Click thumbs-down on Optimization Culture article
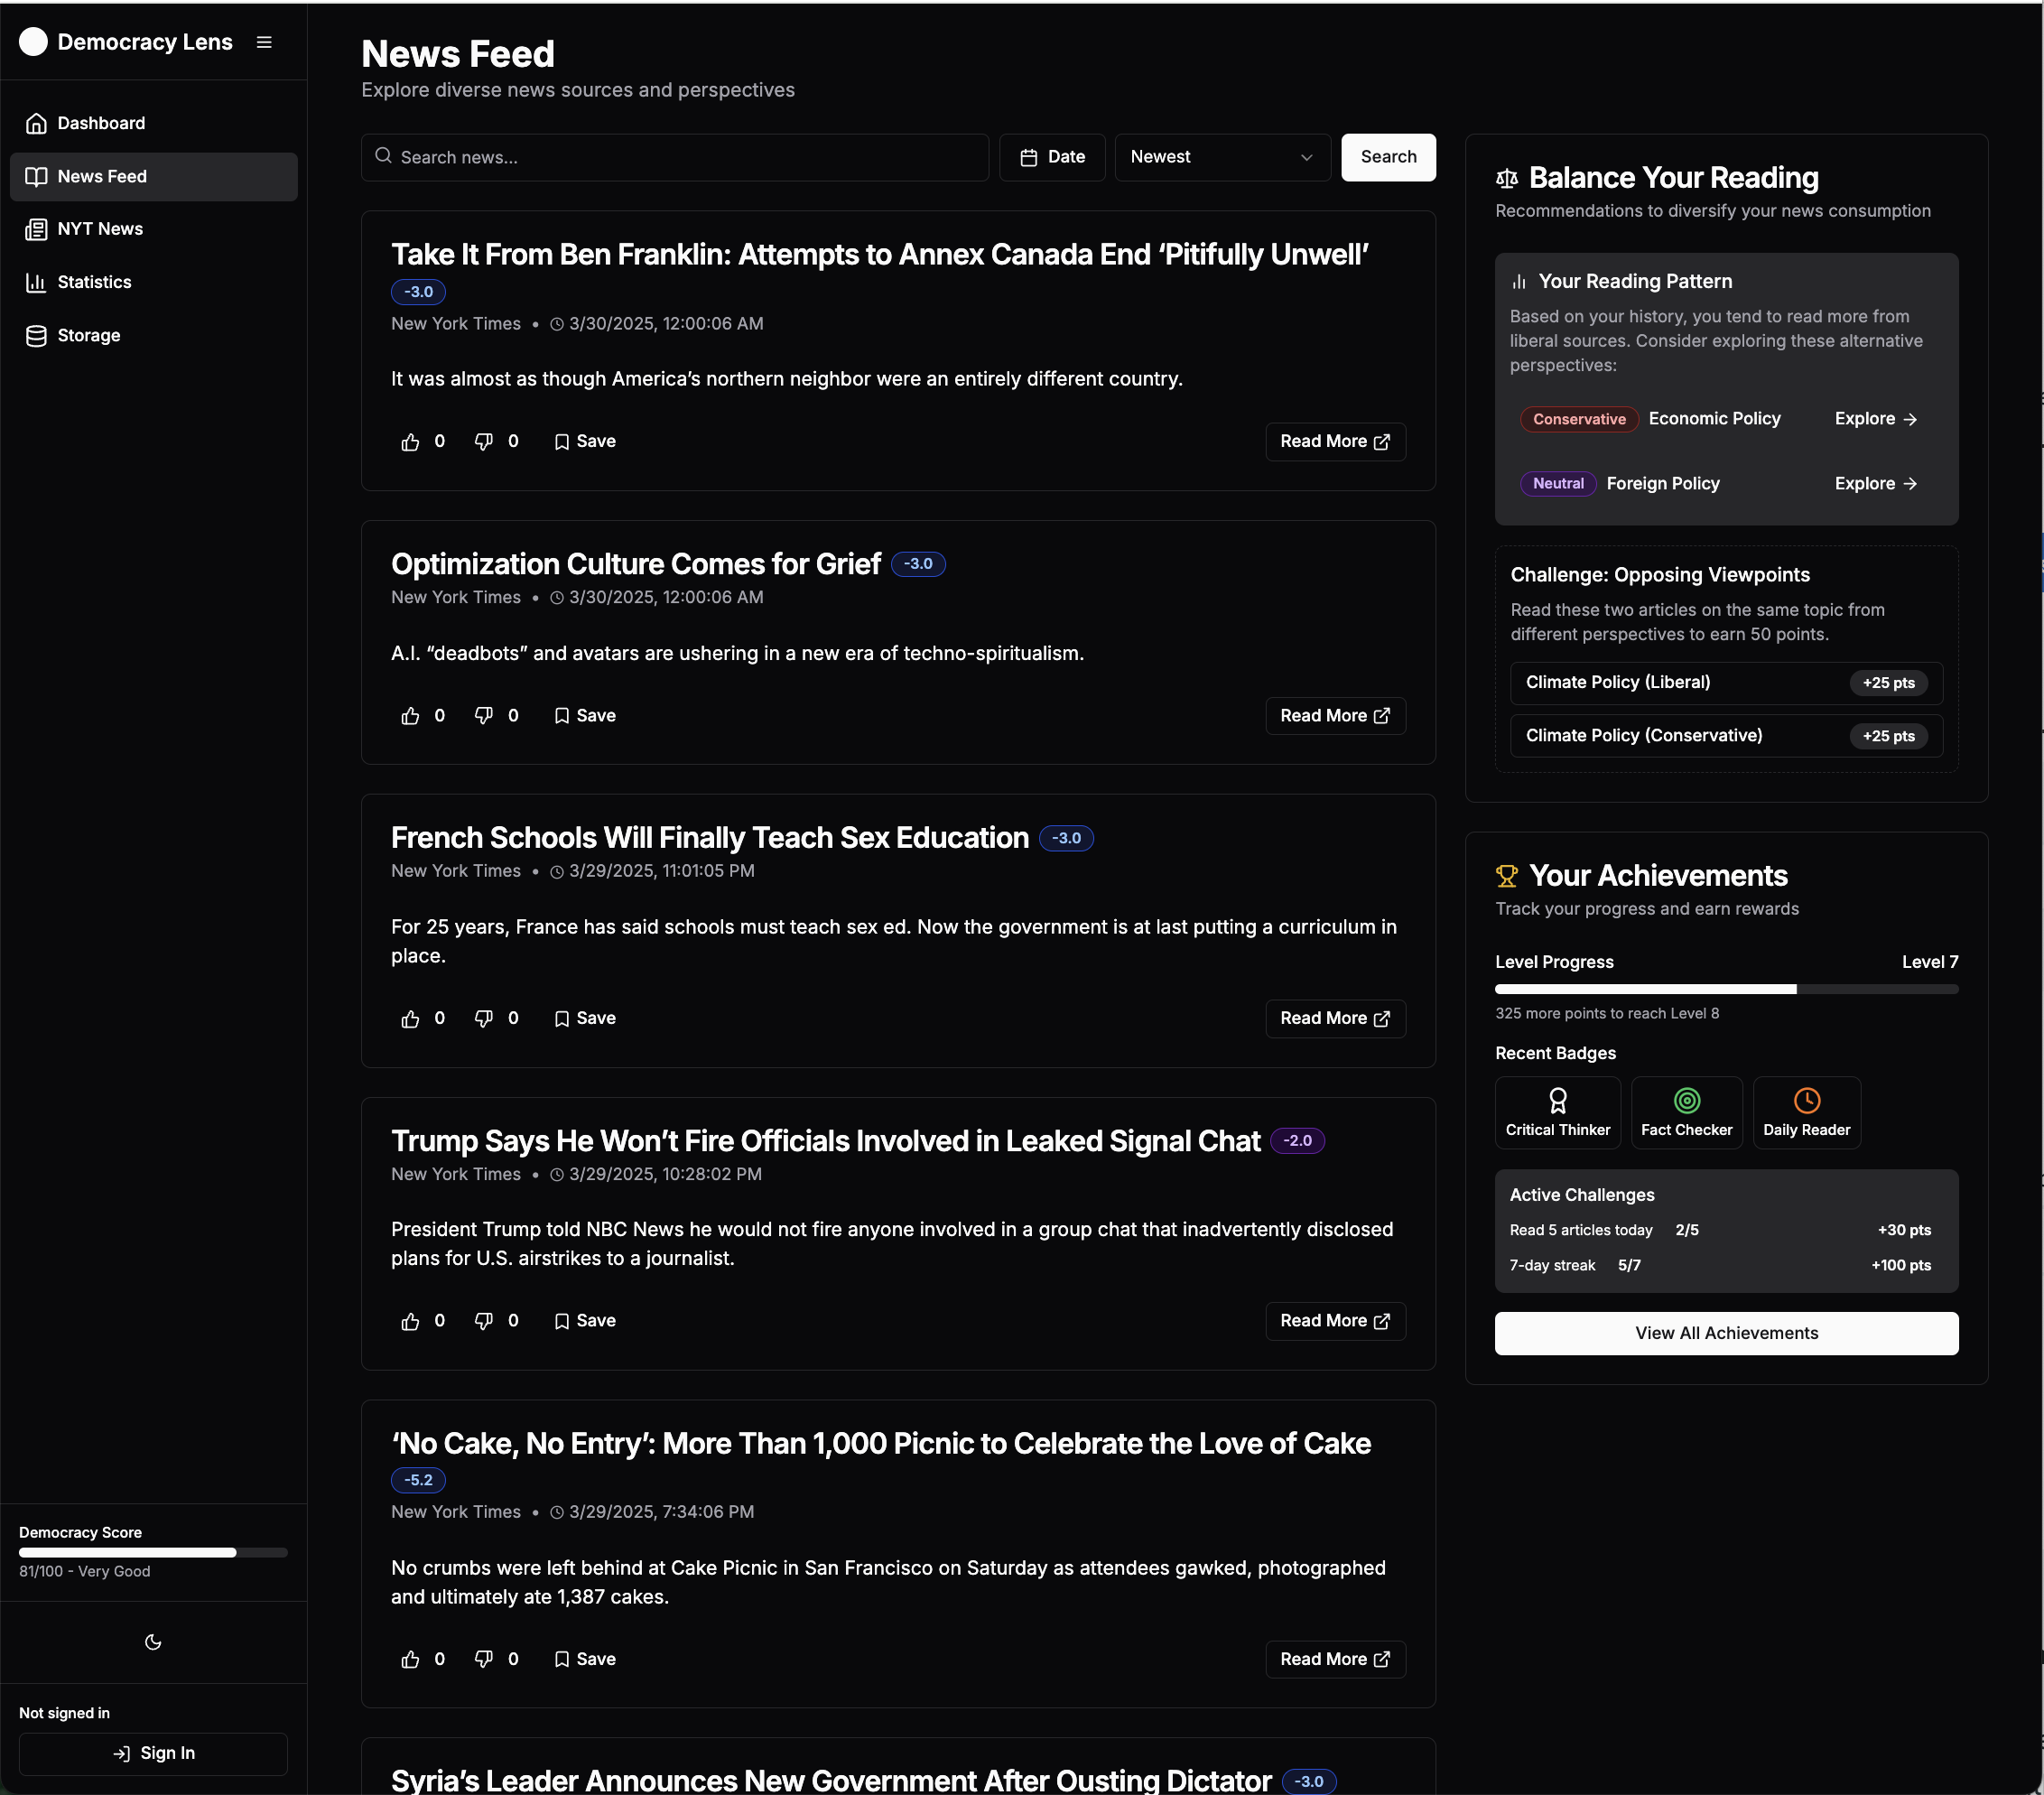The height and width of the screenshot is (1795, 2044). pyautogui.click(x=484, y=716)
